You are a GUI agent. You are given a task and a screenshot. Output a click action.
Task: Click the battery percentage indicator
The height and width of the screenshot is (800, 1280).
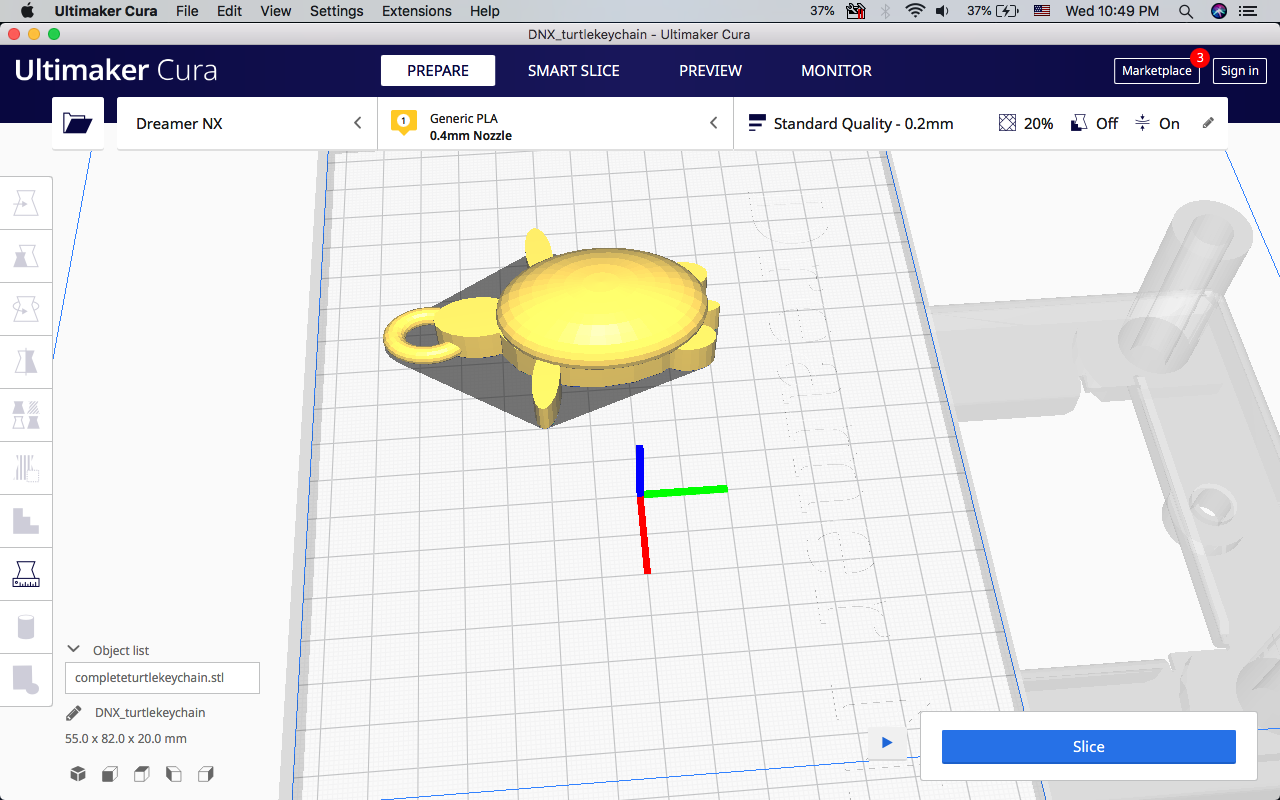click(980, 11)
